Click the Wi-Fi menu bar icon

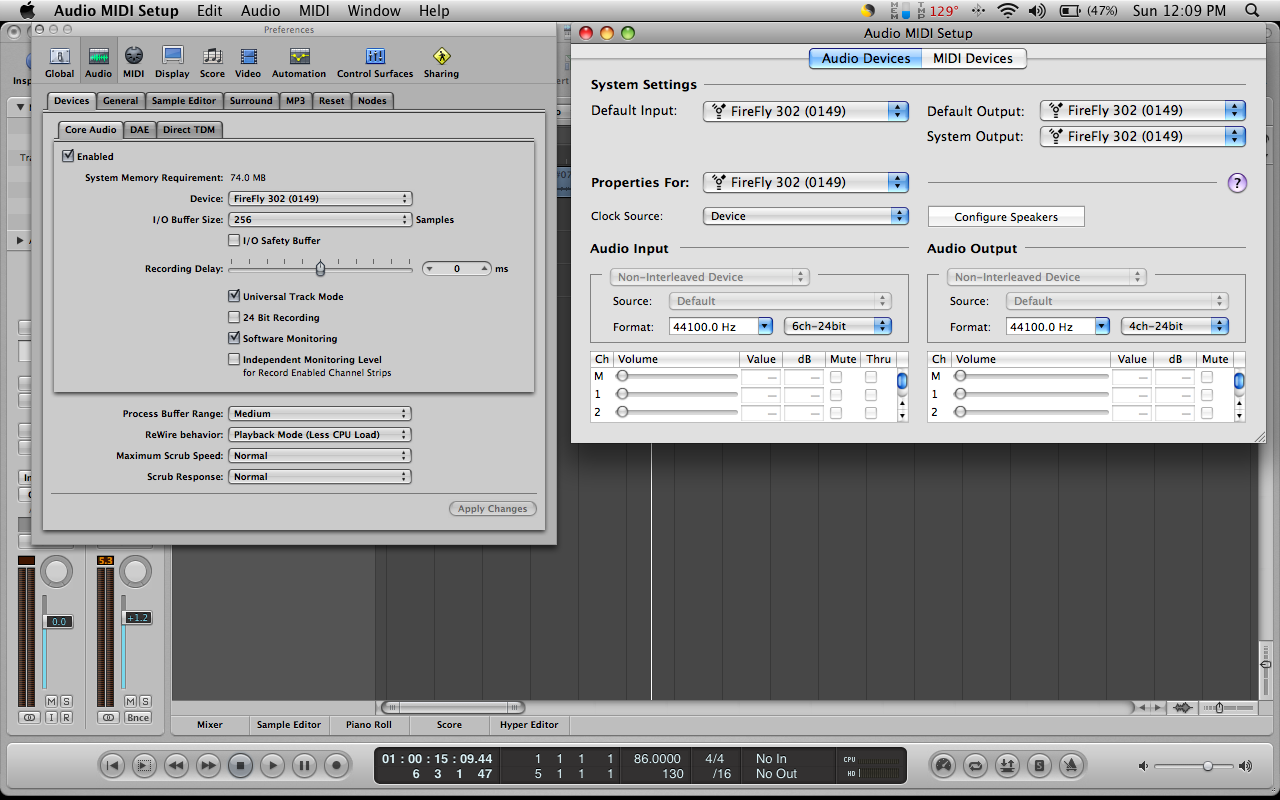click(x=1007, y=11)
